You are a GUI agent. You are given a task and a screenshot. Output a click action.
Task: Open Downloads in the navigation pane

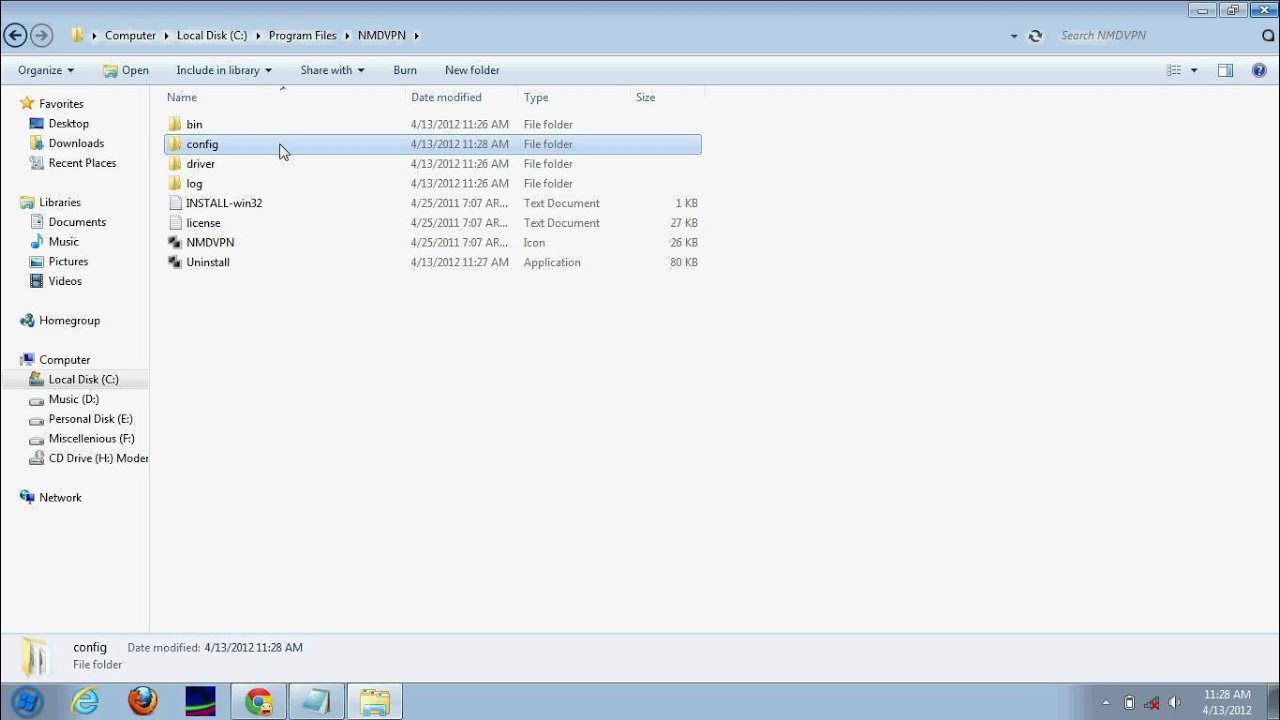[76, 143]
